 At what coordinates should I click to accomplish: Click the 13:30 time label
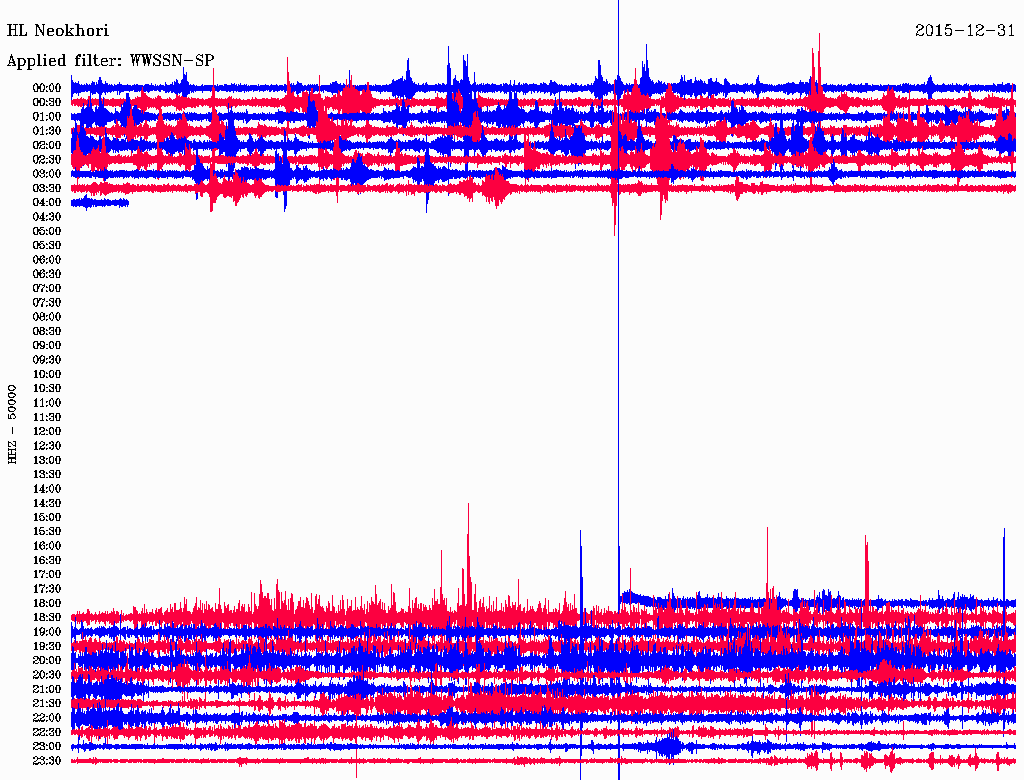47,475
